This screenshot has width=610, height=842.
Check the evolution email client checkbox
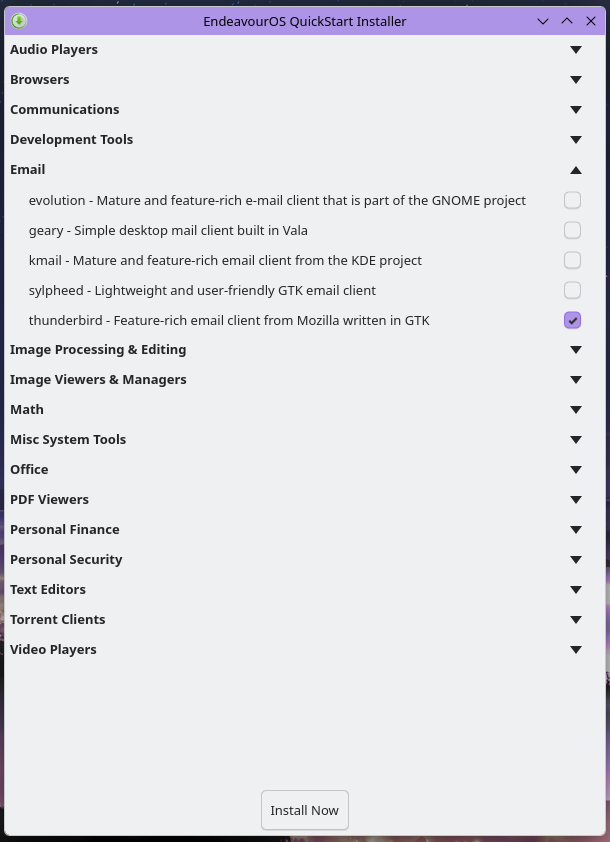[x=572, y=200]
